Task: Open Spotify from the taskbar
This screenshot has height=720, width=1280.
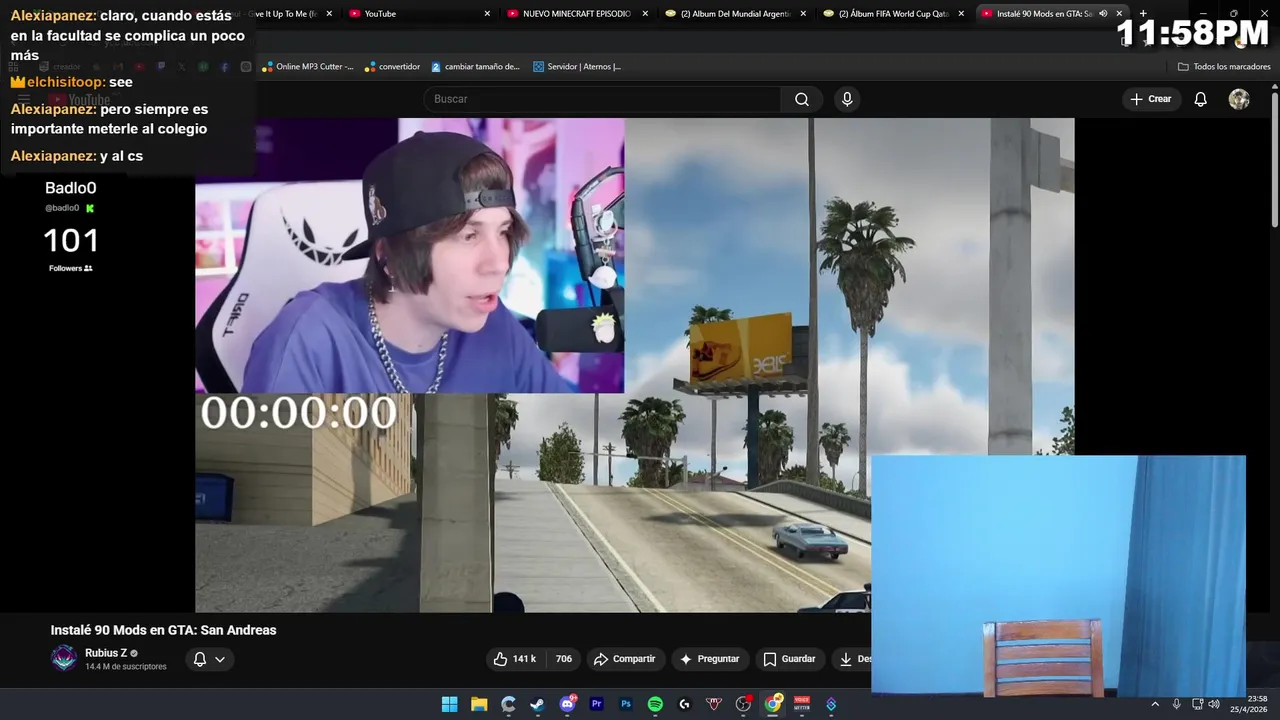Action: (655, 704)
